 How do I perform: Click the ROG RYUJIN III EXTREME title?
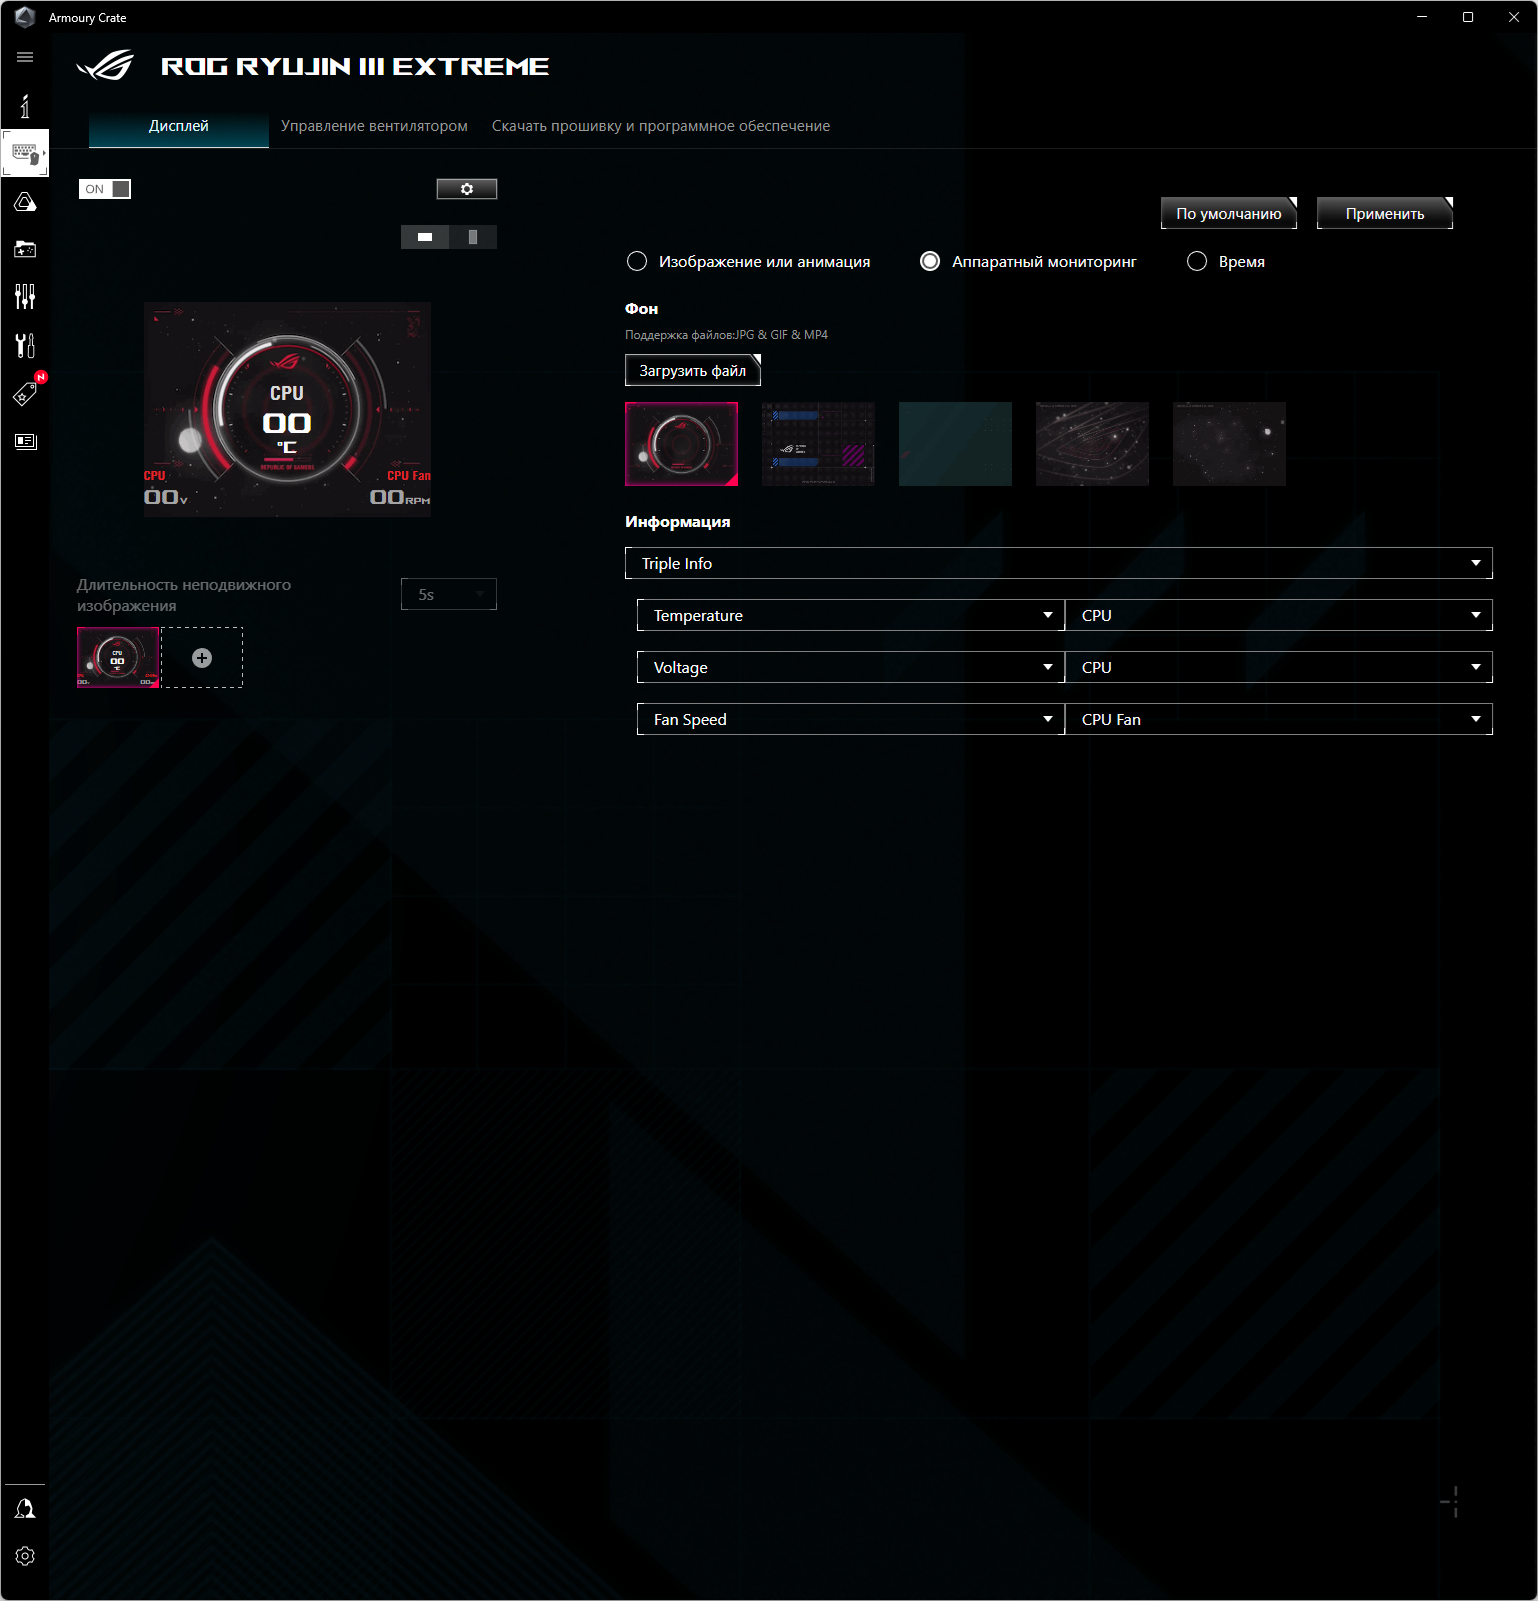(355, 66)
